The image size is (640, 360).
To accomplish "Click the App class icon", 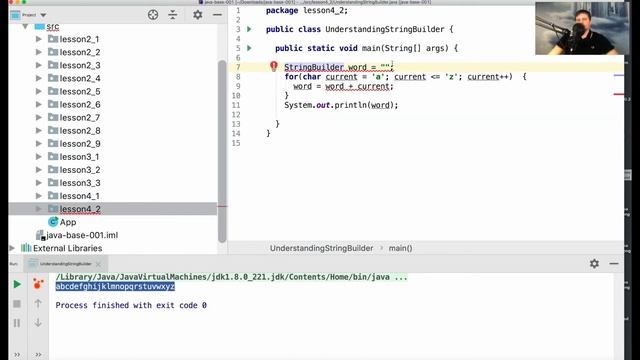I will point(53,222).
